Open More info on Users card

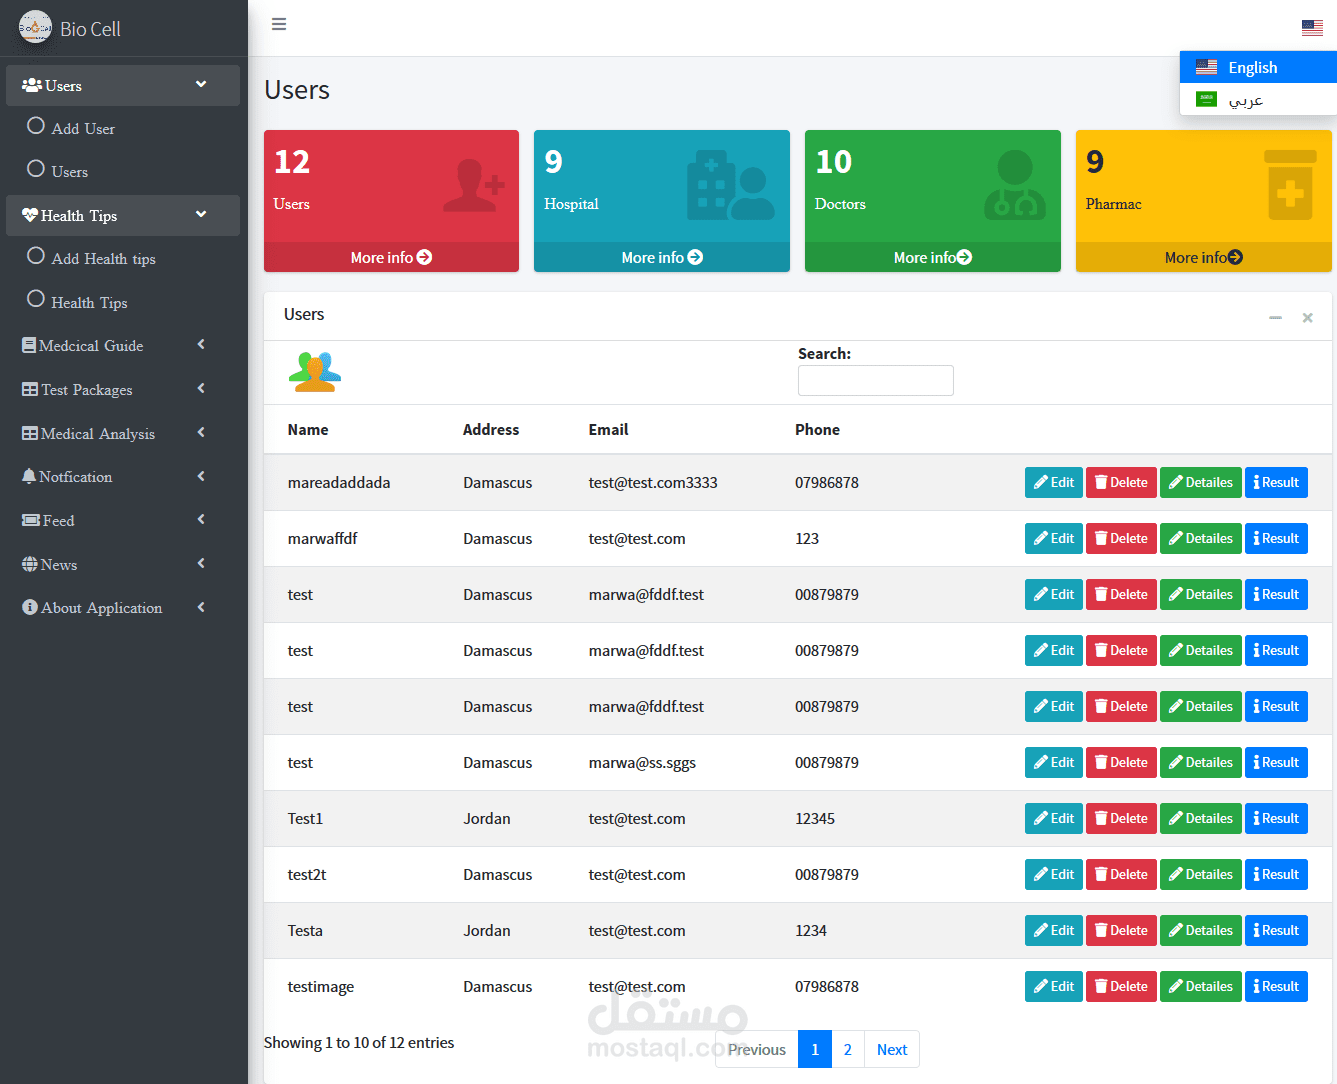(391, 257)
